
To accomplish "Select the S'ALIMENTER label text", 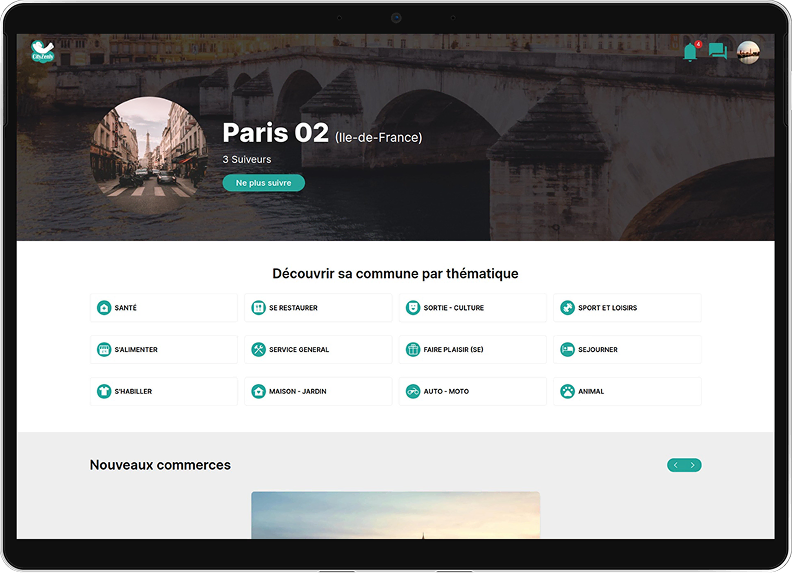I will pyautogui.click(x=136, y=350).
